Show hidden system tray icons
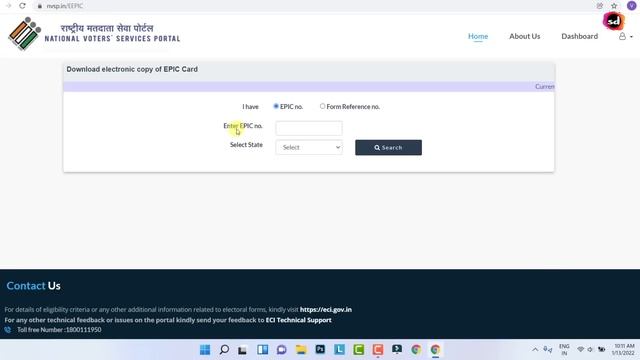The image size is (640, 360). [535, 349]
